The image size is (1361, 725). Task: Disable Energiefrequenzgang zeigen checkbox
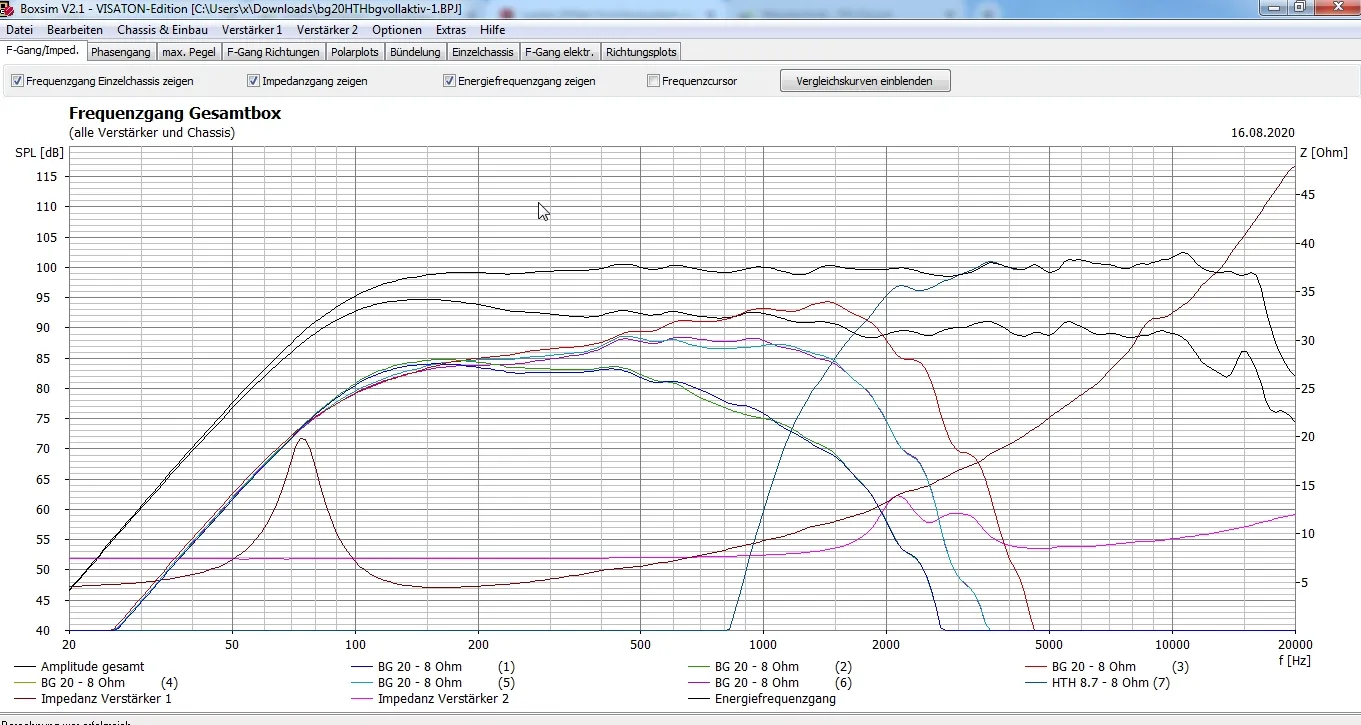click(x=450, y=81)
